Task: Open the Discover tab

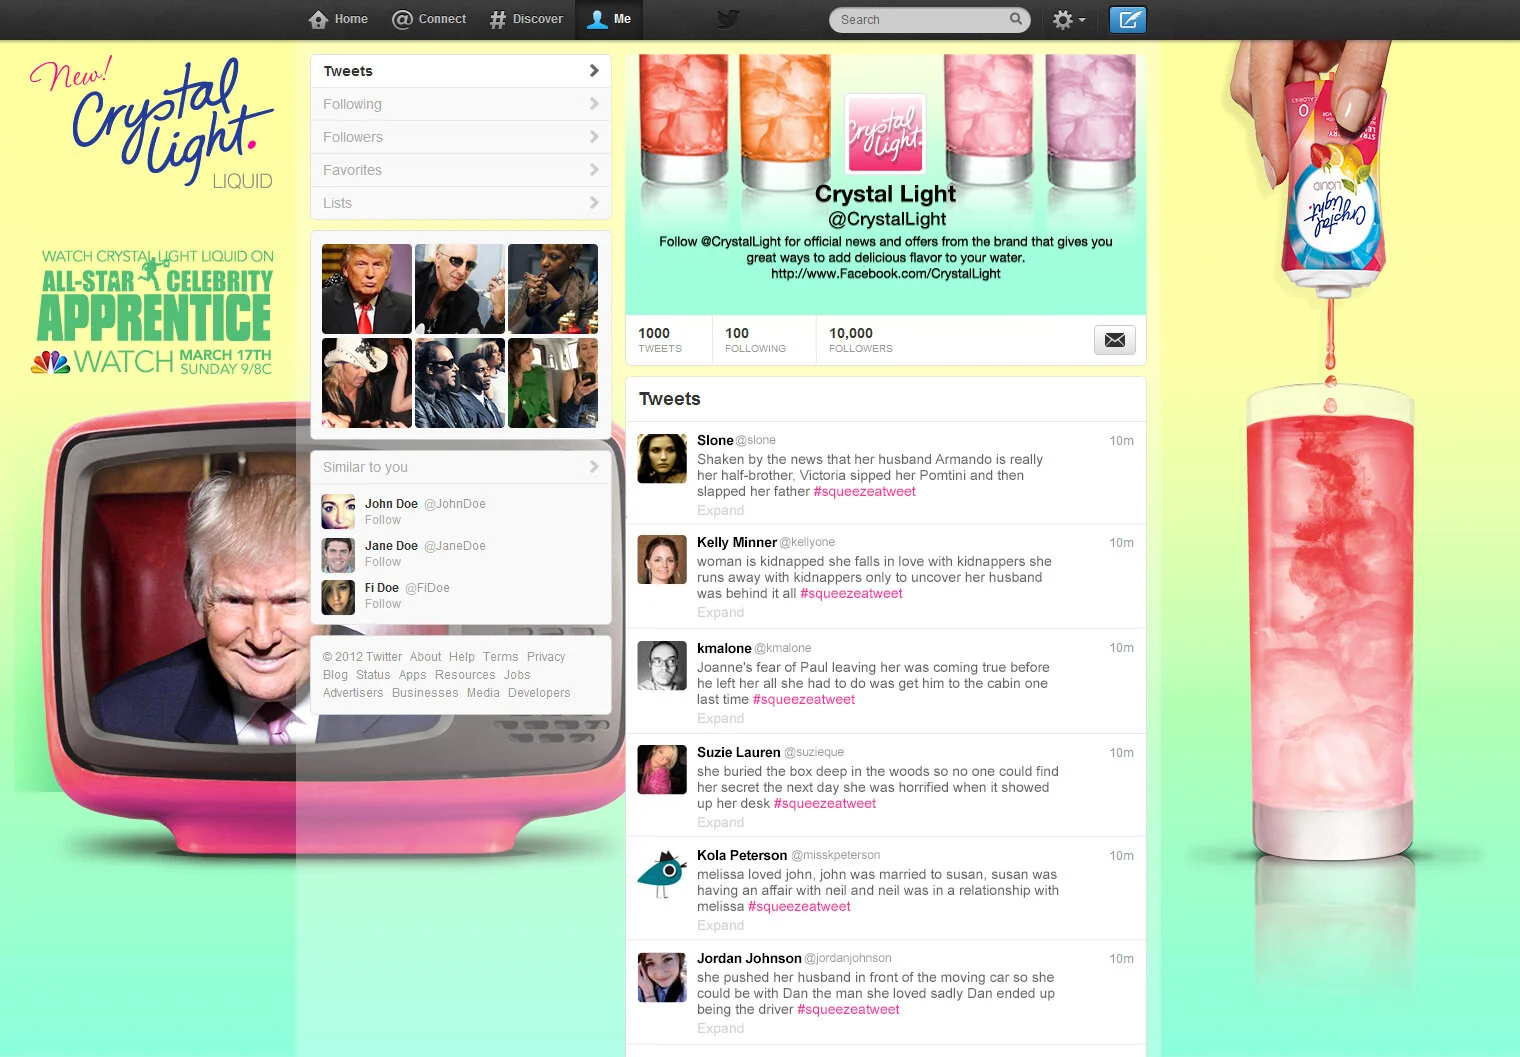Action: click(x=526, y=19)
